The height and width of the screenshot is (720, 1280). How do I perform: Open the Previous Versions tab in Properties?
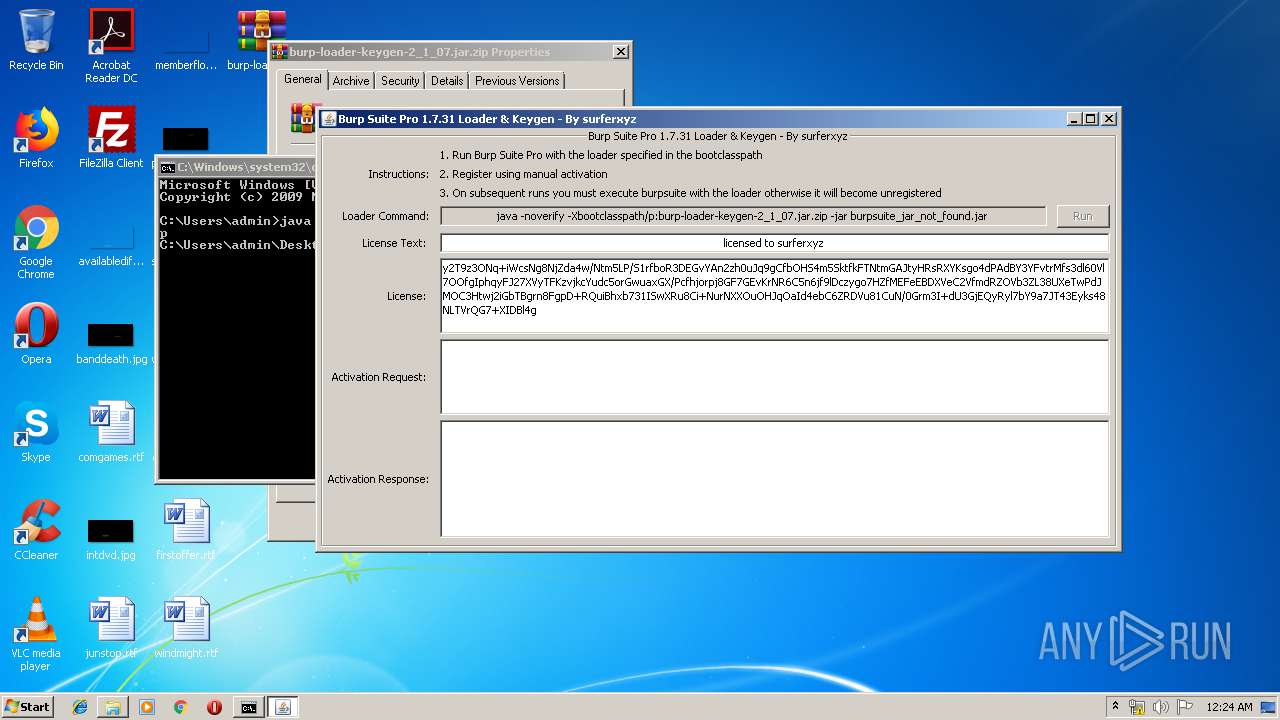click(517, 81)
